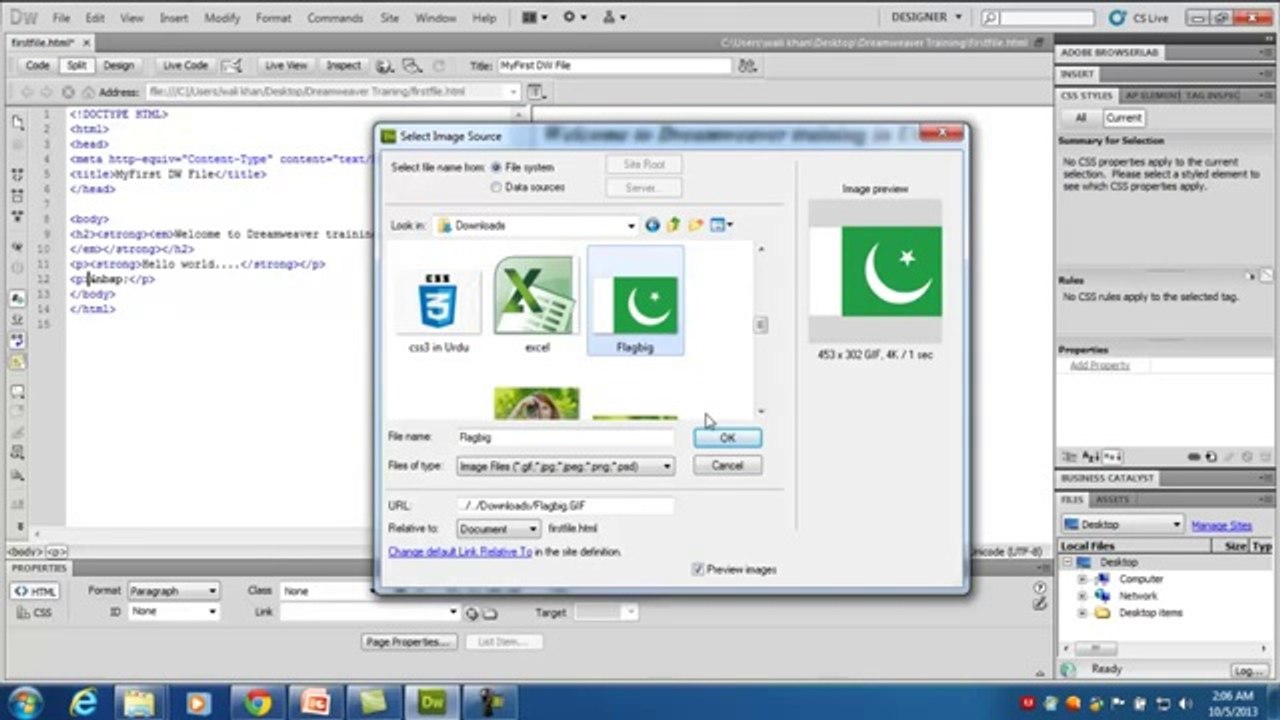Open the File menu
The height and width of the screenshot is (720, 1280).
61,18
